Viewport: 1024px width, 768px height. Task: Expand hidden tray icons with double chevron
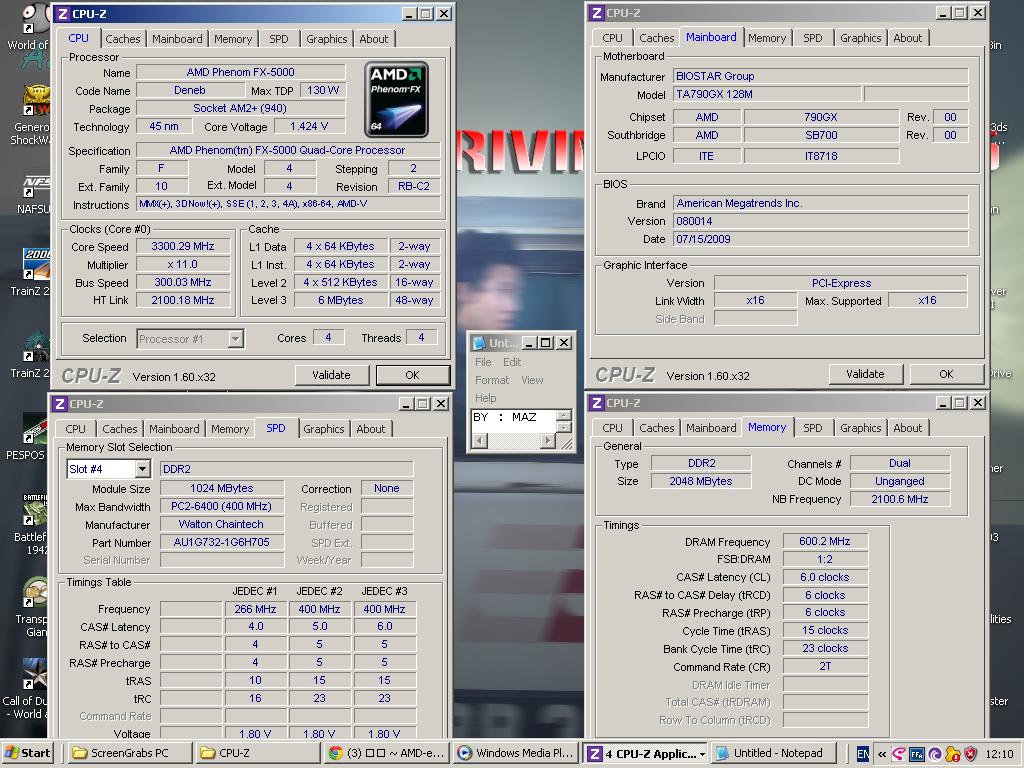coord(882,754)
